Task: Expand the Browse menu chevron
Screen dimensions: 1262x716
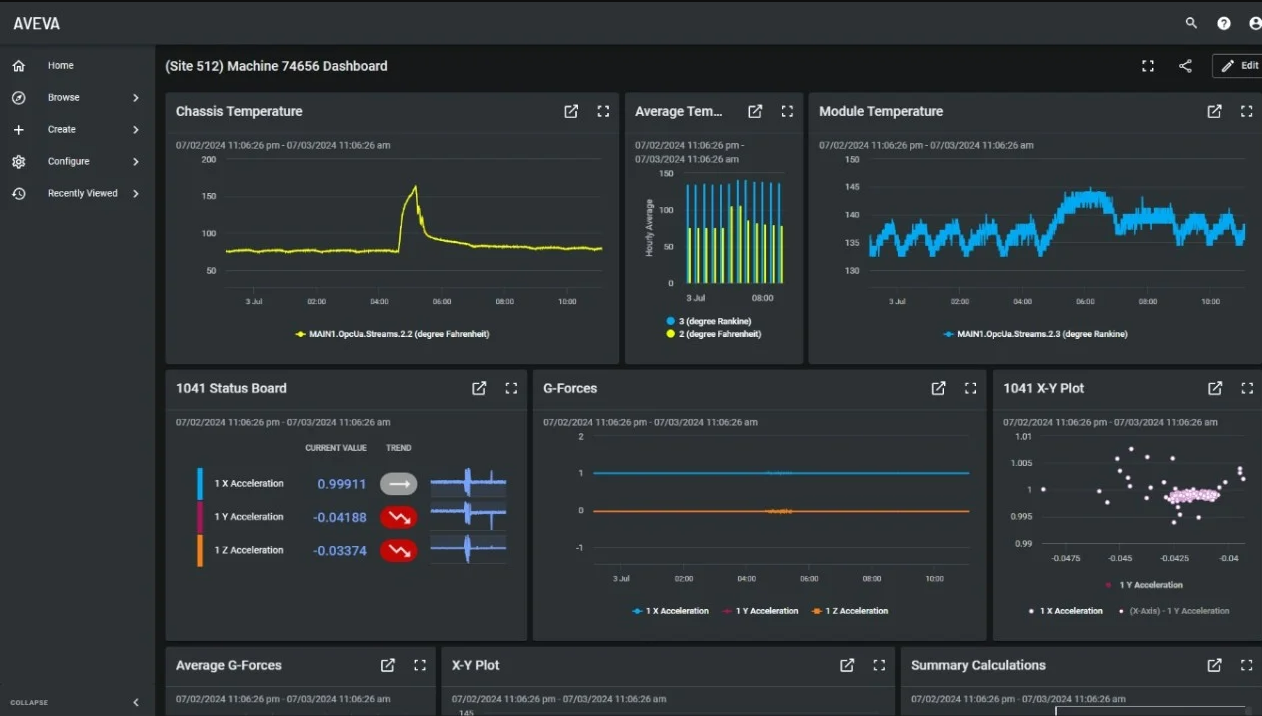Action: [x=136, y=98]
